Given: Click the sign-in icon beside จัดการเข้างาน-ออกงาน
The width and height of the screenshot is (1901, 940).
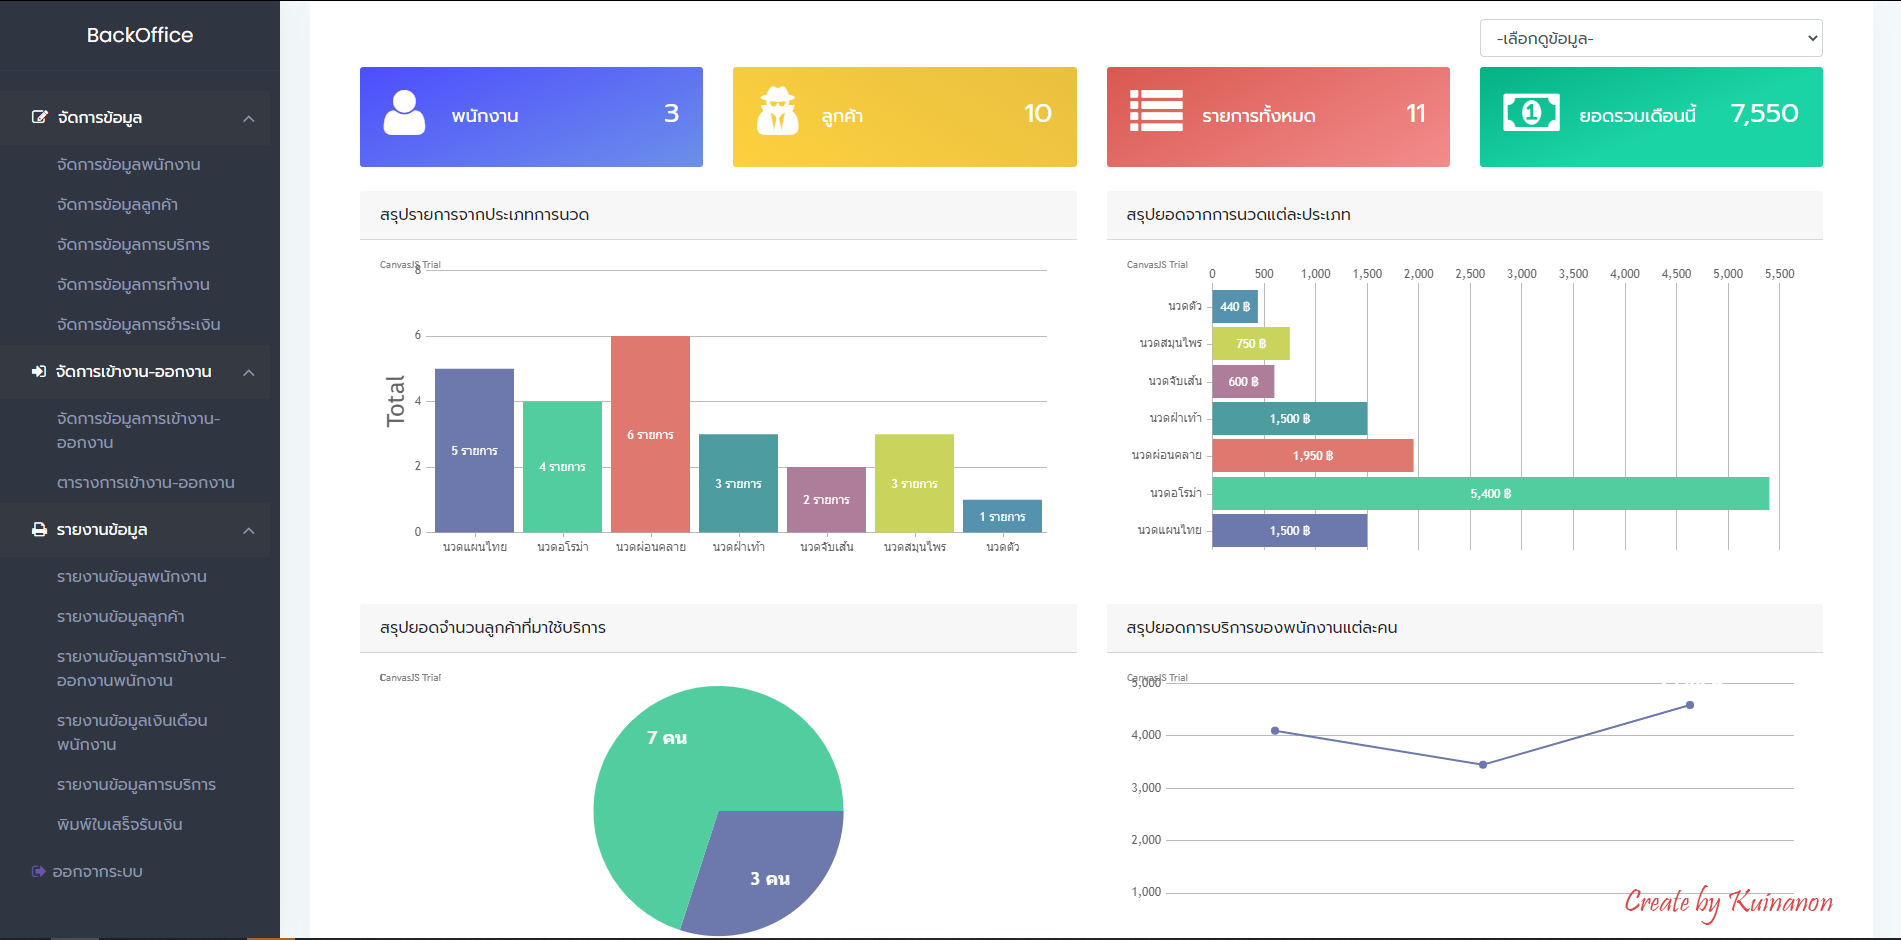Looking at the screenshot, I should tap(39, 372).
